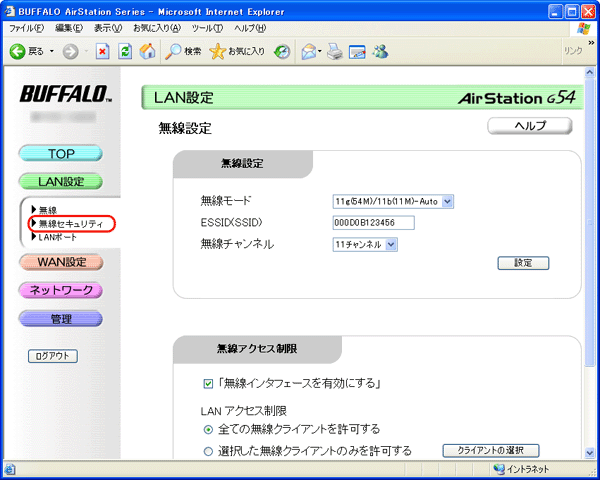Screen dimensions: 600x480
Task: Toggle 無線インタフェースを有効にする checkbox
Action: 208,384
